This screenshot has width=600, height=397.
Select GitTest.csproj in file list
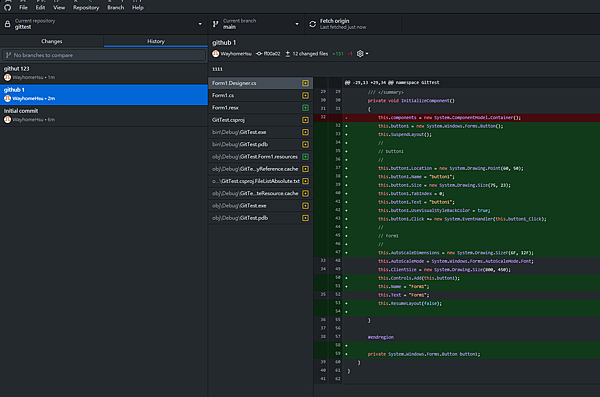coord(261,120)
